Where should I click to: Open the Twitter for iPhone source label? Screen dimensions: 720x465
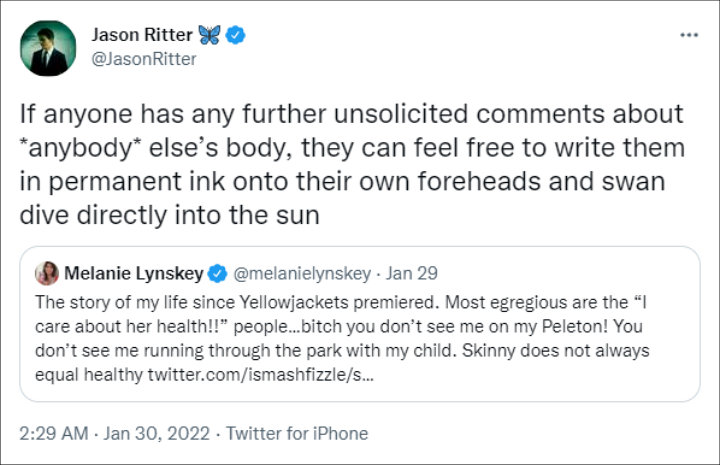pos(297,433)
